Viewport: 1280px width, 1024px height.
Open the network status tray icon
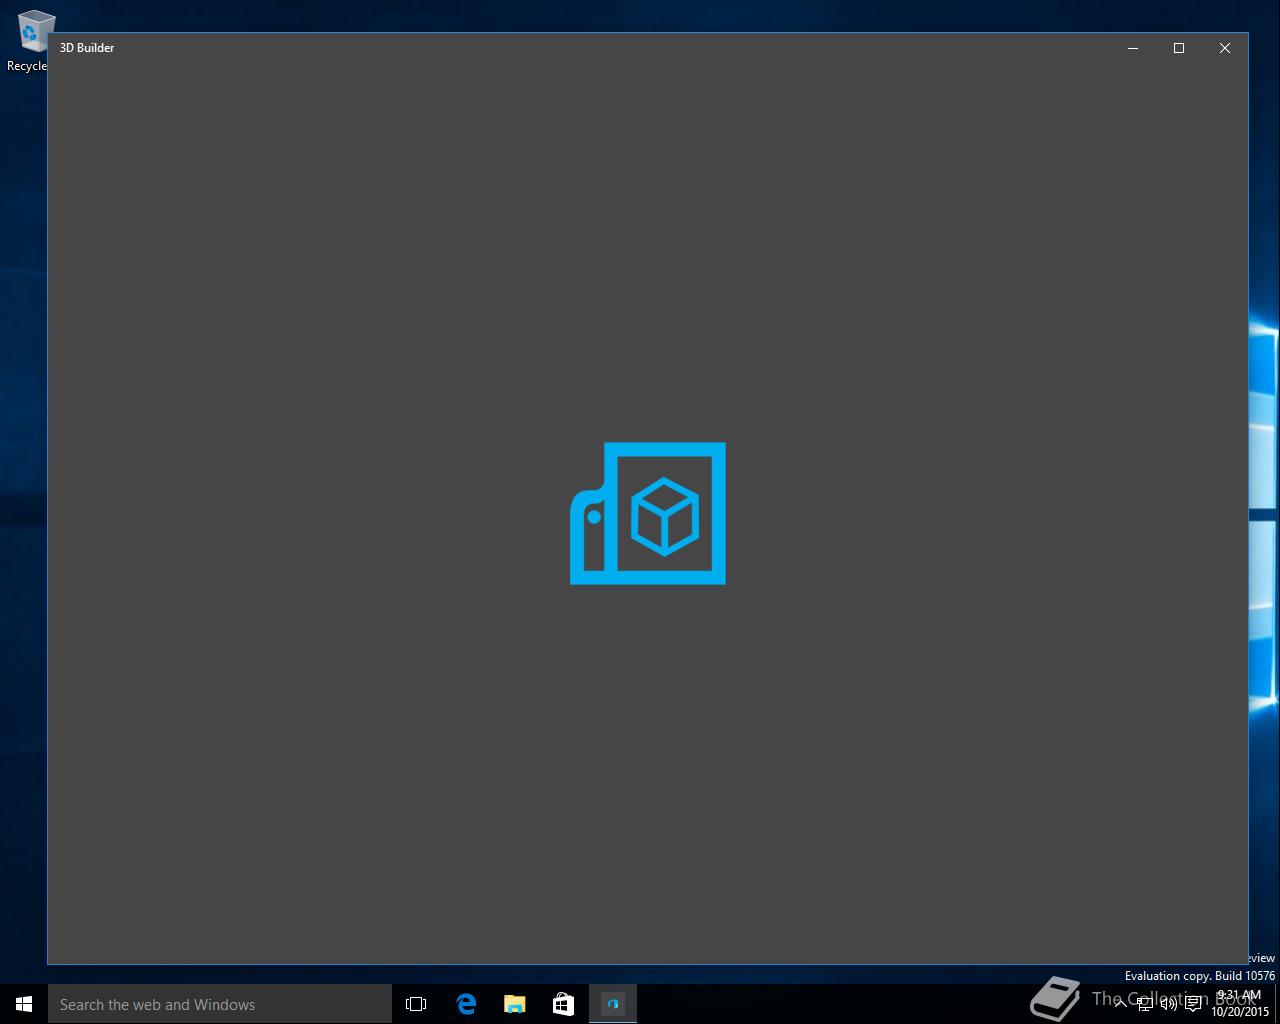(x=1145, y=1003)
